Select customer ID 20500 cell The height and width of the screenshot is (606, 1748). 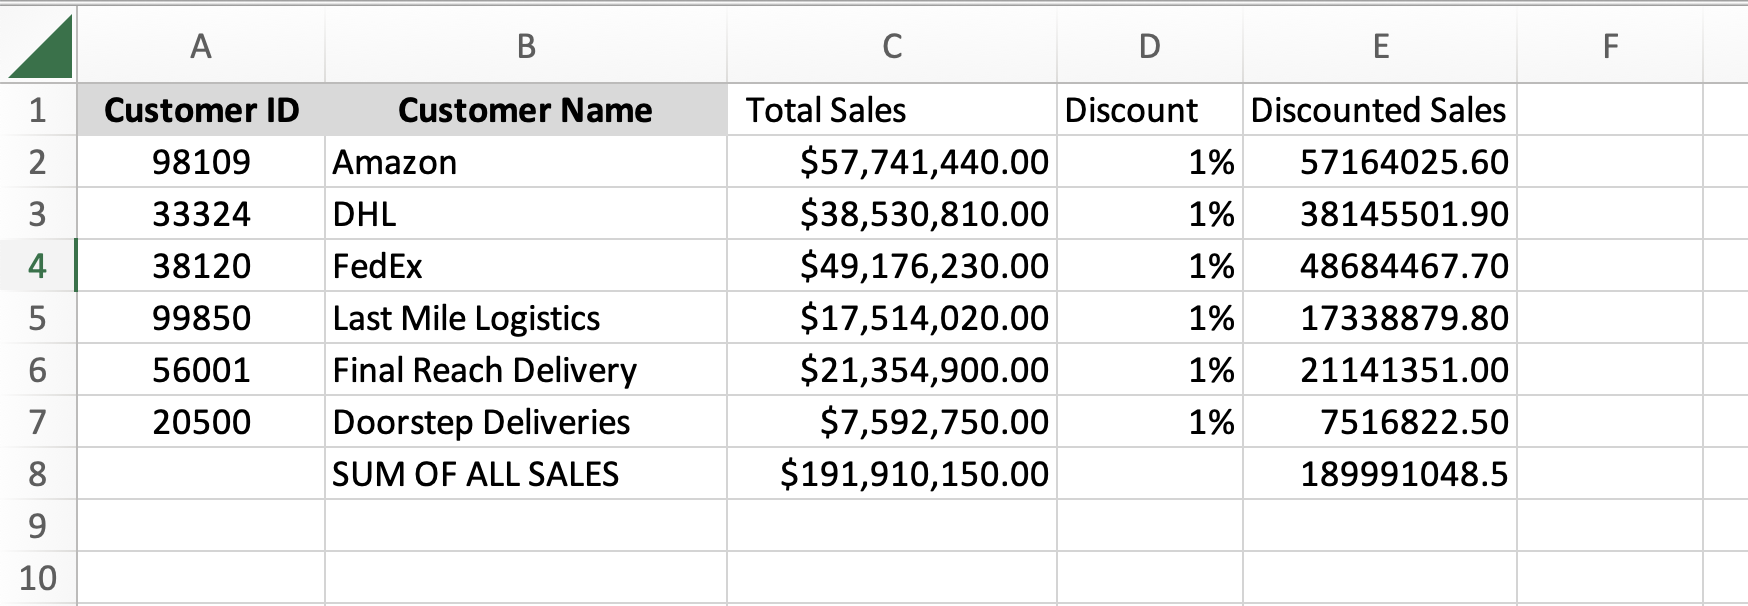pos(201,422)
